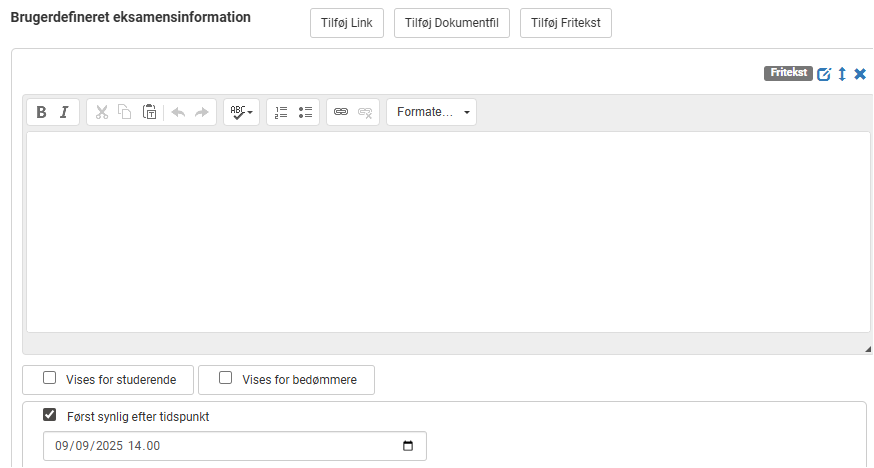Paste as plain text icon
874x468 pixels.
pyautogui.click(x=149, y=112)
